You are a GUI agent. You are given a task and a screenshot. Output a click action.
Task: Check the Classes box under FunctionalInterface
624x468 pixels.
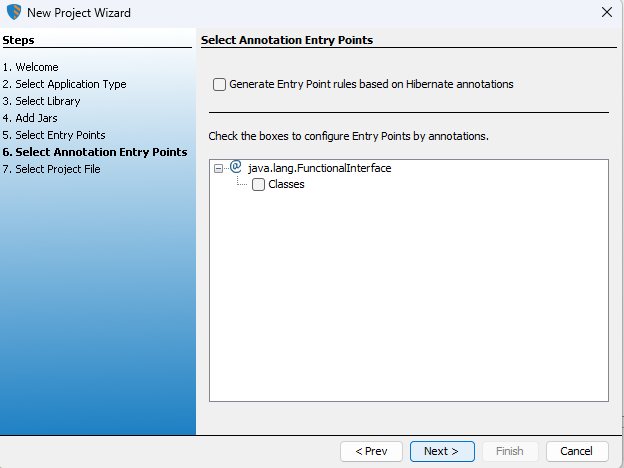pos(258,184)
